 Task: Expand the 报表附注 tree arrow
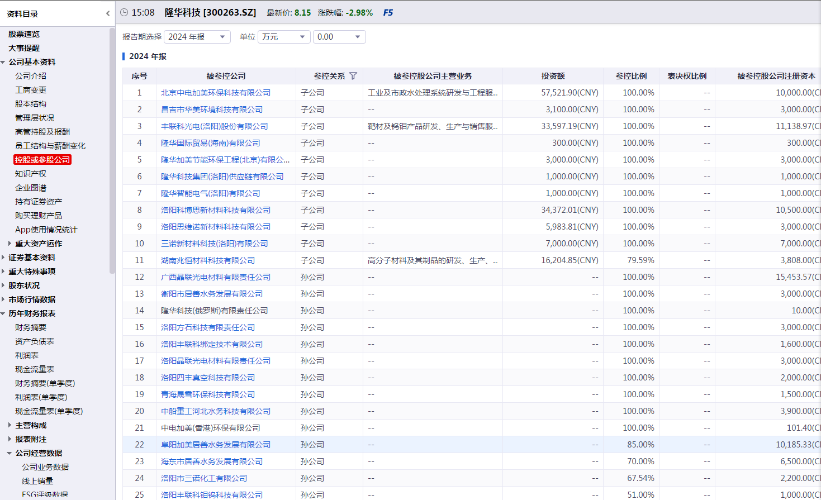click(x=9, y=439)
